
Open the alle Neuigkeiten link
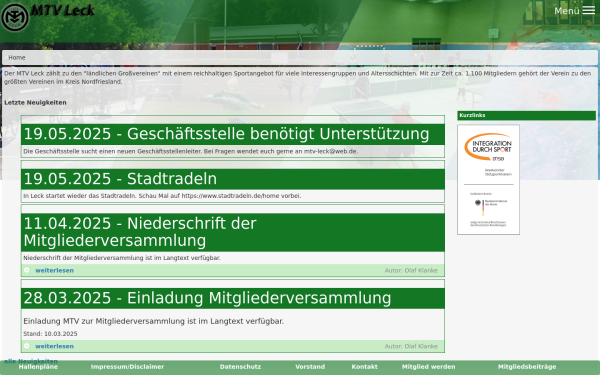click(x=31, y=361)
